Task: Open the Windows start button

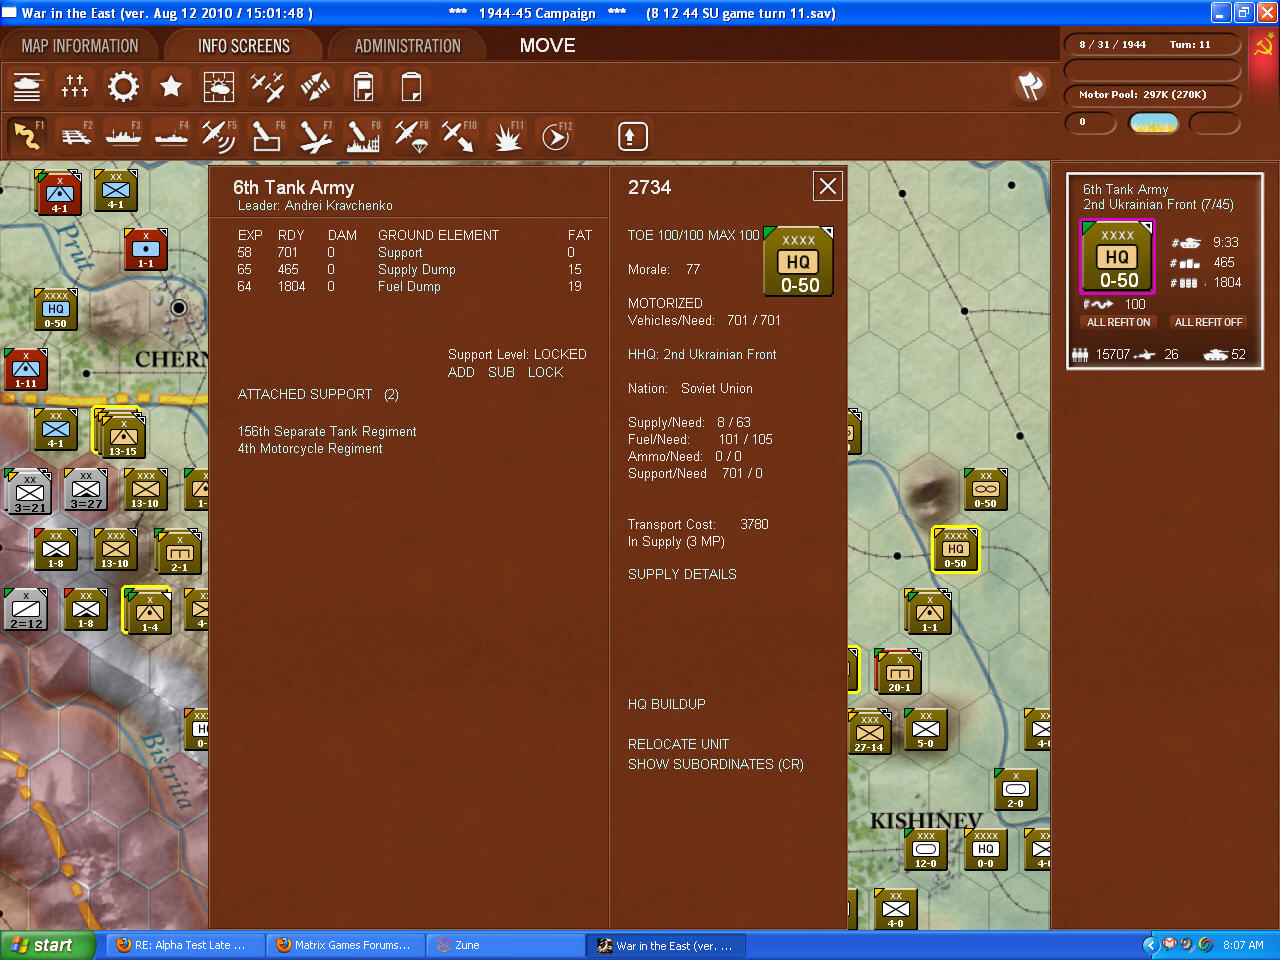Action: [48, 945]
